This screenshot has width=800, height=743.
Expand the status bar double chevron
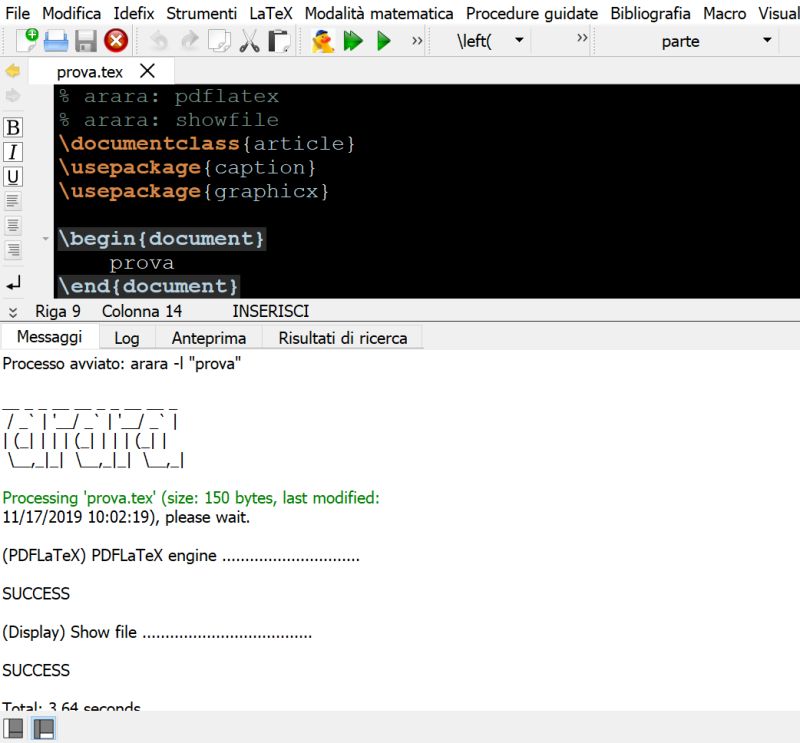click(x=13, y=312)
